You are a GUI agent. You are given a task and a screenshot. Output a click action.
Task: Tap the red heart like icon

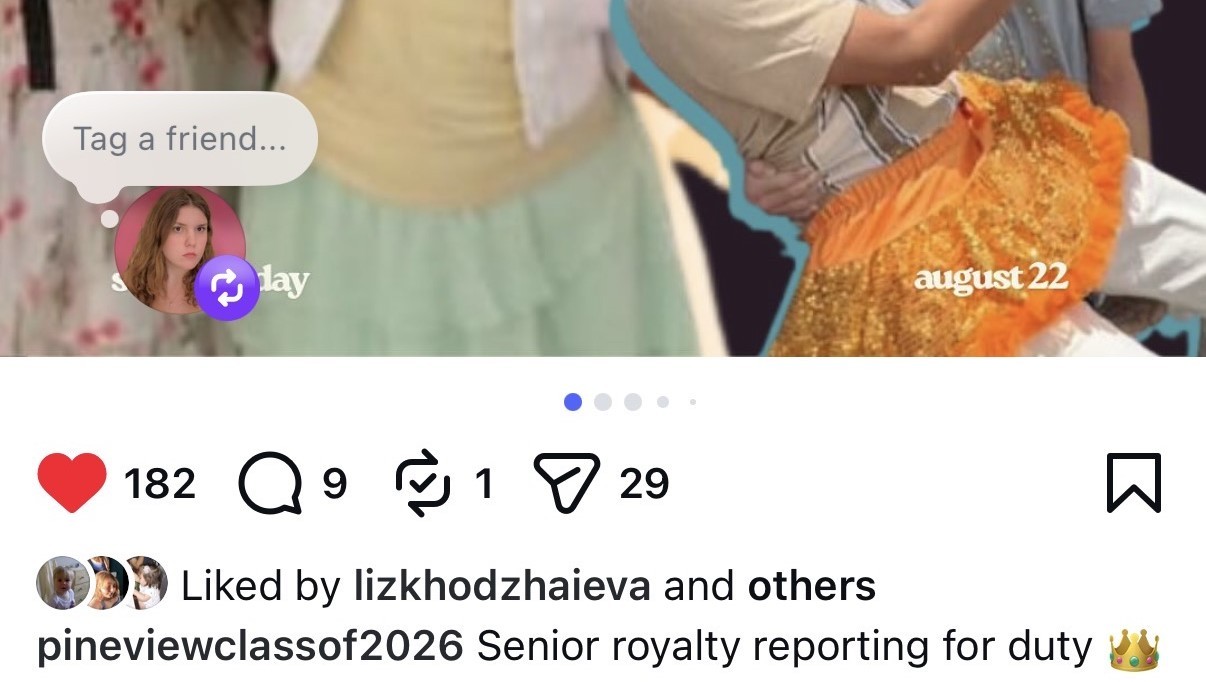72,483
